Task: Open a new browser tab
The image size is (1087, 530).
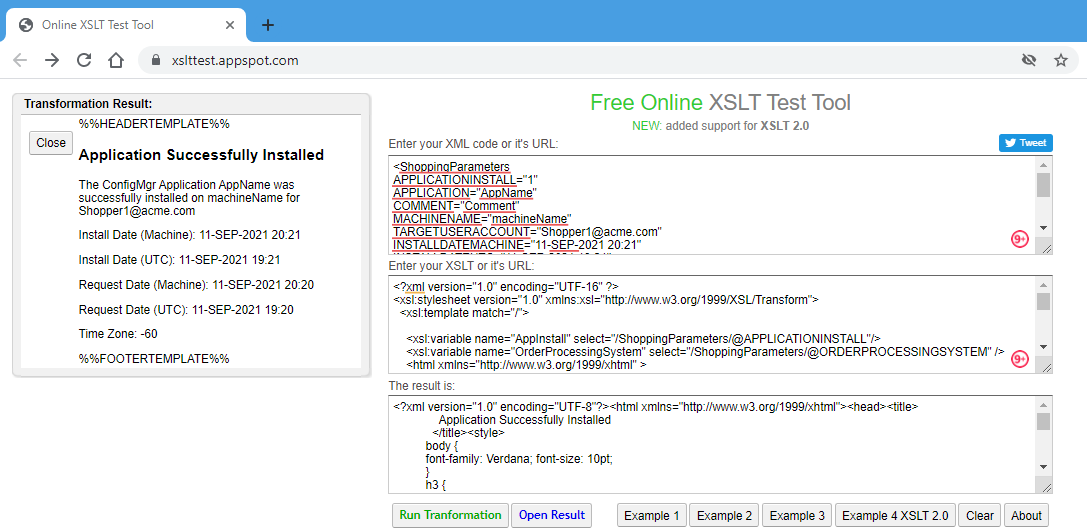Action: (268, 25)
